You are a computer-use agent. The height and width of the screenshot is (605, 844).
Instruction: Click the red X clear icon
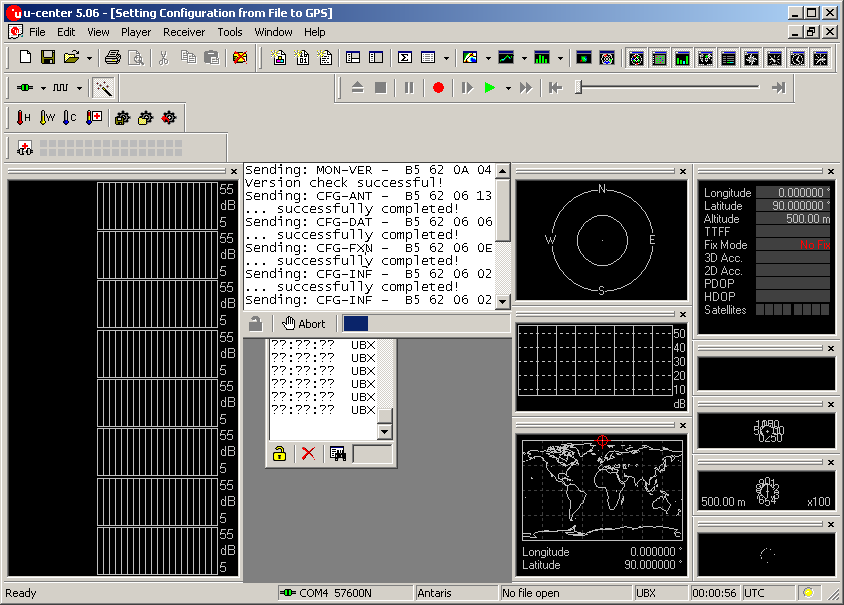(308, 454)
